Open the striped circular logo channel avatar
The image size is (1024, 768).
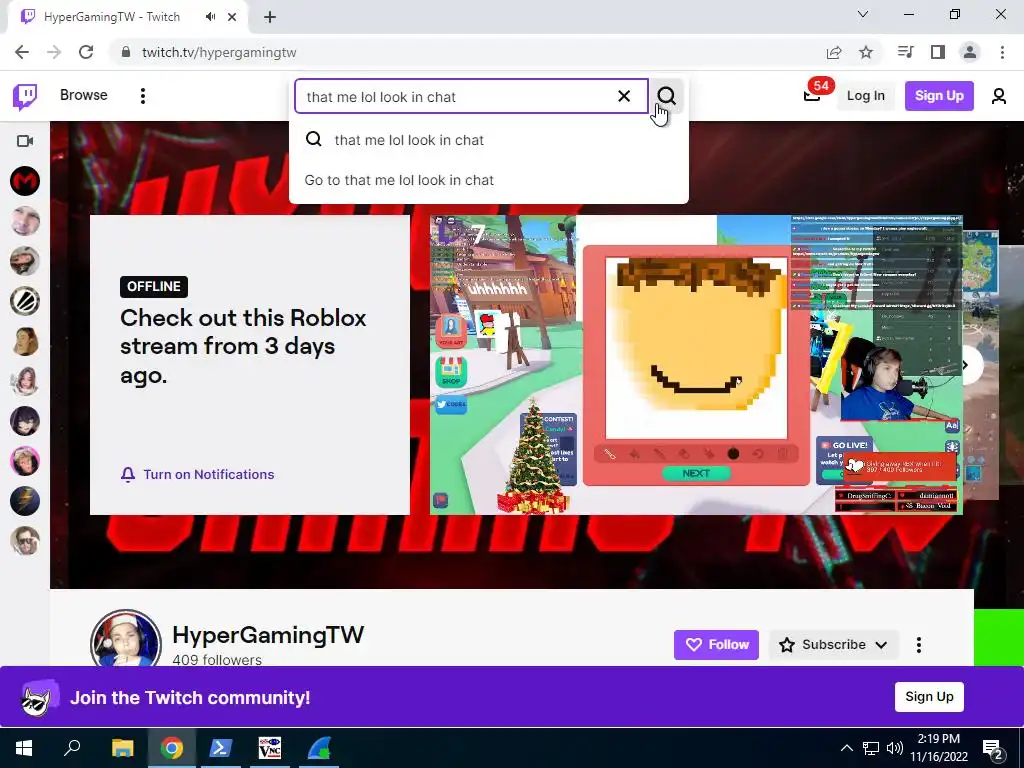tap(25, 301)
